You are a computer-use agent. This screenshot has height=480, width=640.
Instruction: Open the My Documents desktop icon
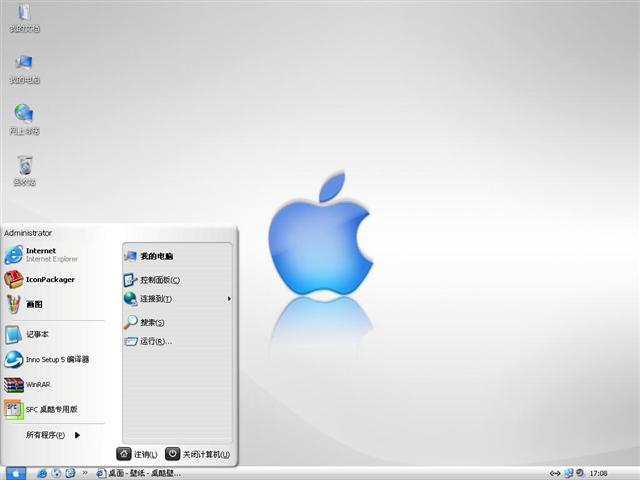(x=24, y=18)
